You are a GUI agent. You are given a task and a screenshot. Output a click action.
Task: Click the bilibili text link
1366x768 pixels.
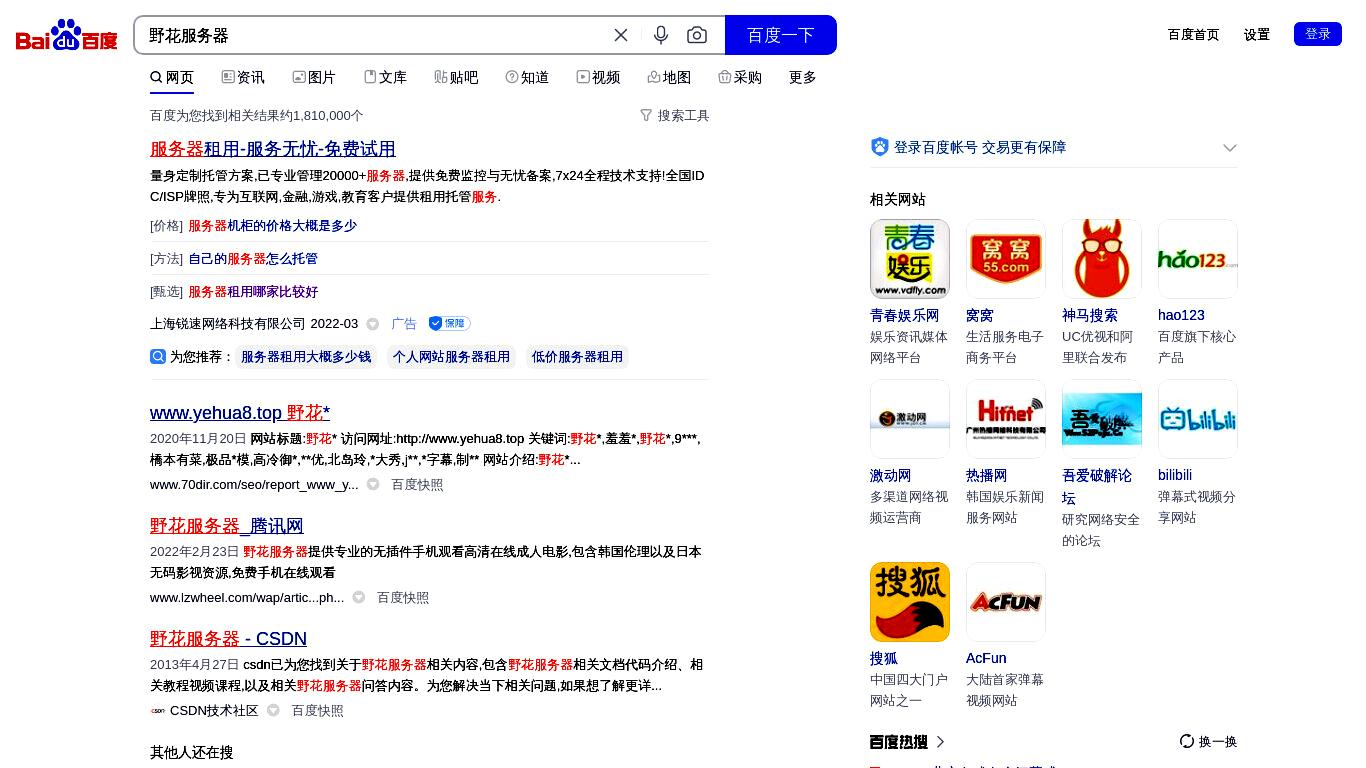click(x=1175, y=475)
